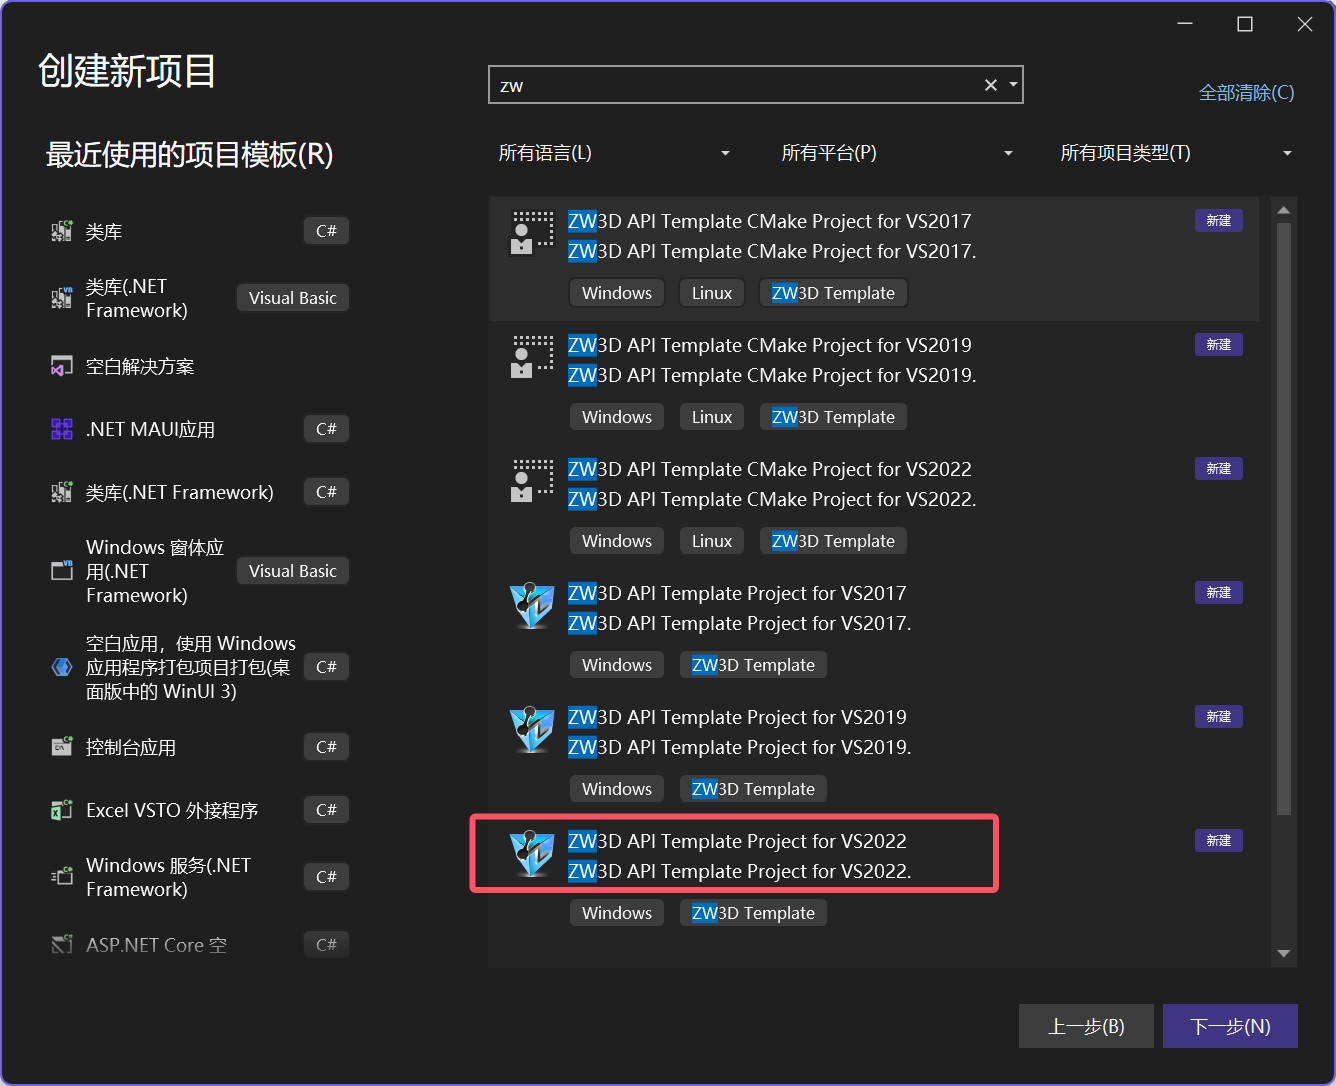The height and width of the screenshot is (1086, 1336).
Task: Maximize the 创建新项目 dialog window
Action: (x=1245, y=24)
